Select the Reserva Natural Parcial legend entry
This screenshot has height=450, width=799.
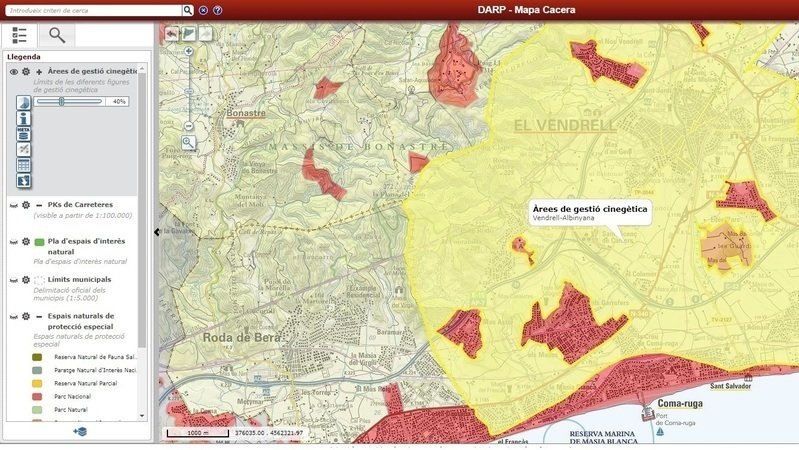[x=86, y=383]
